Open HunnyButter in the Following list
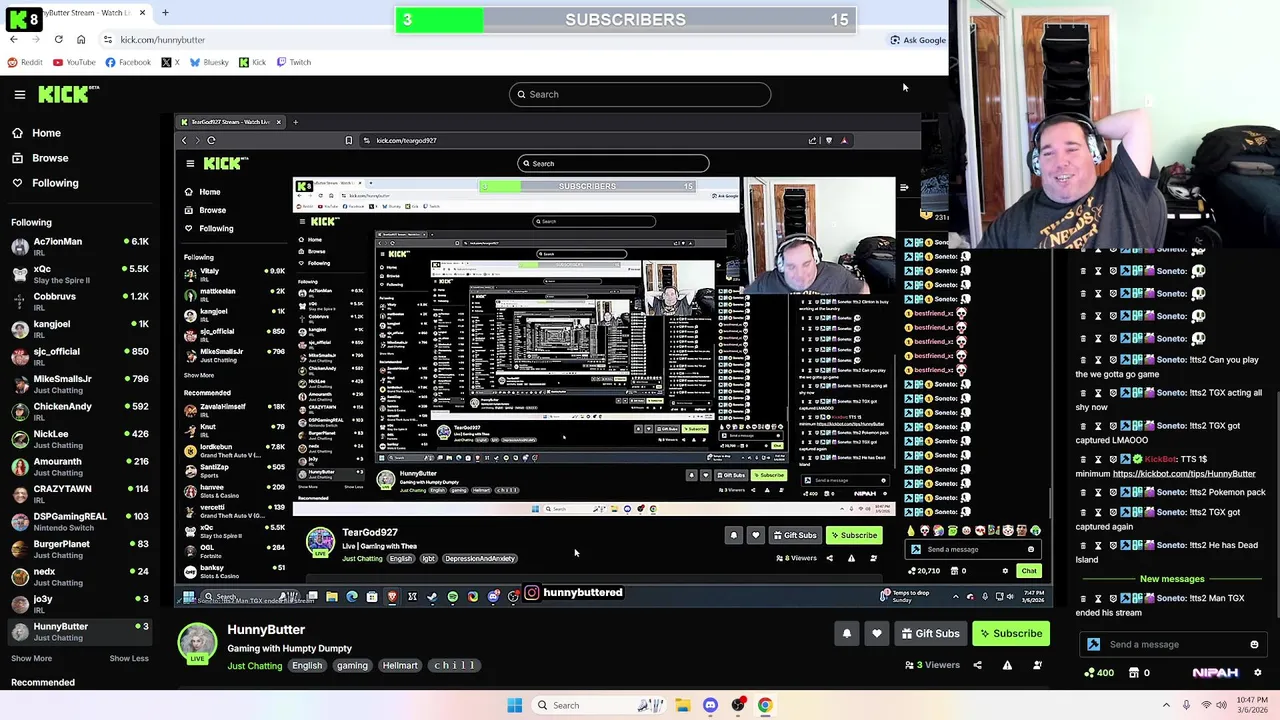The image size is (1280, 720). click(80, 631)
